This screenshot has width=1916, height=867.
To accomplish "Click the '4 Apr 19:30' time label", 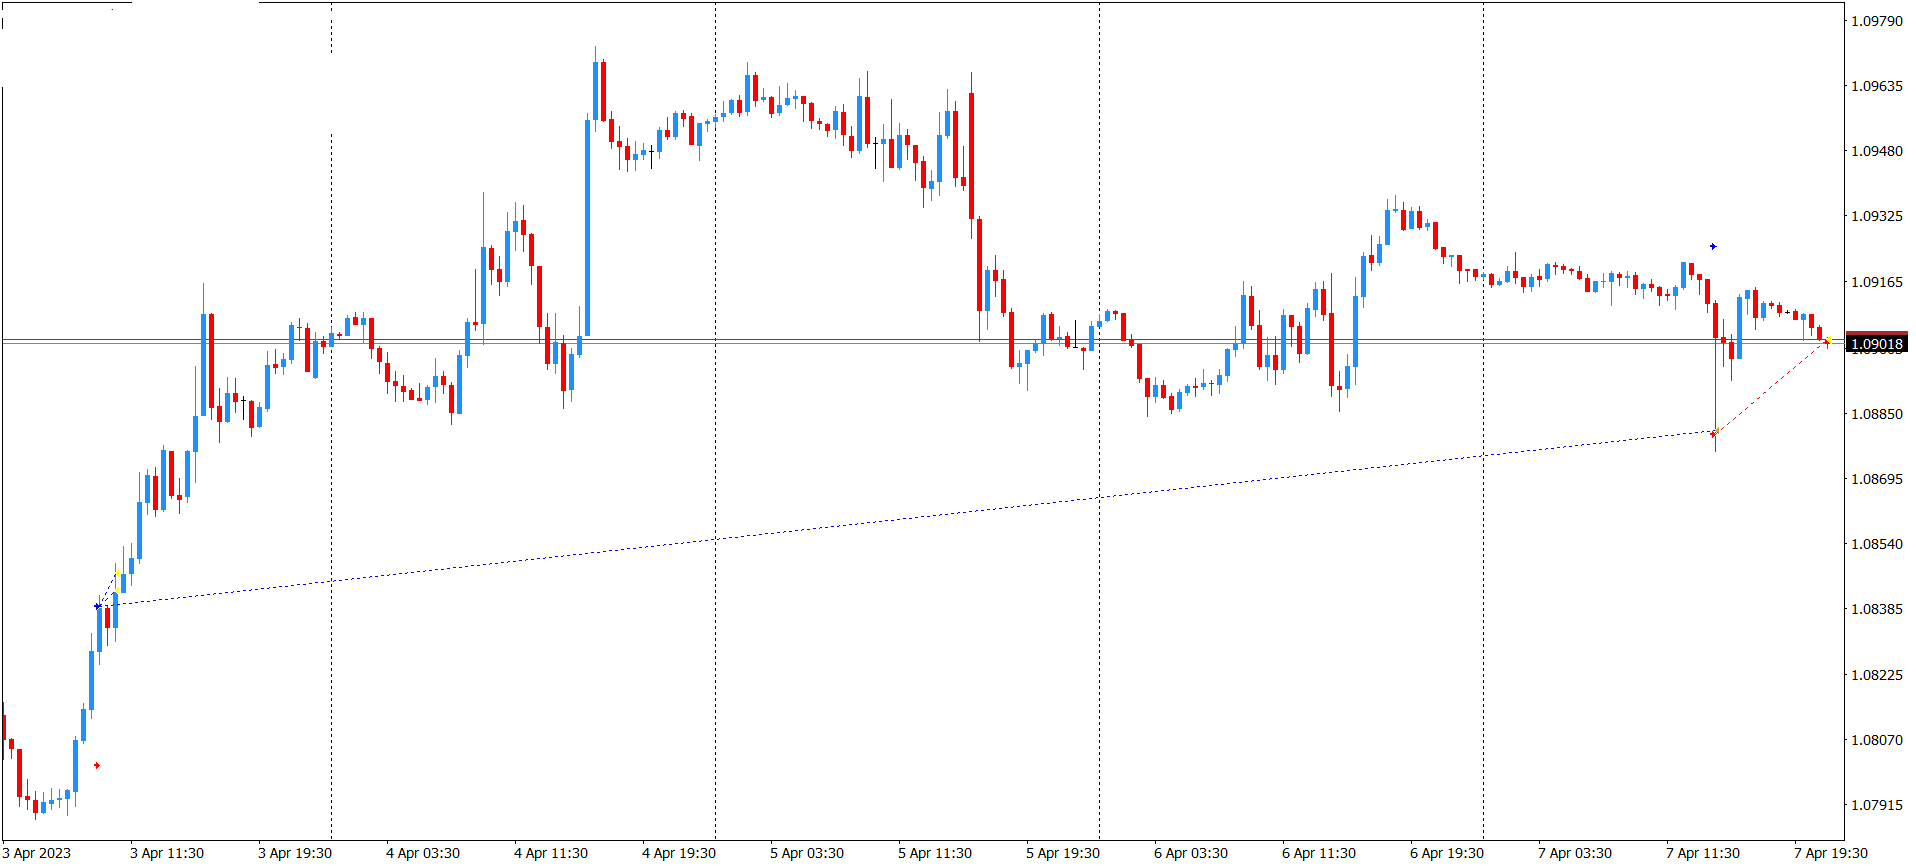I will pyautogui.click(x=679, y=853).
